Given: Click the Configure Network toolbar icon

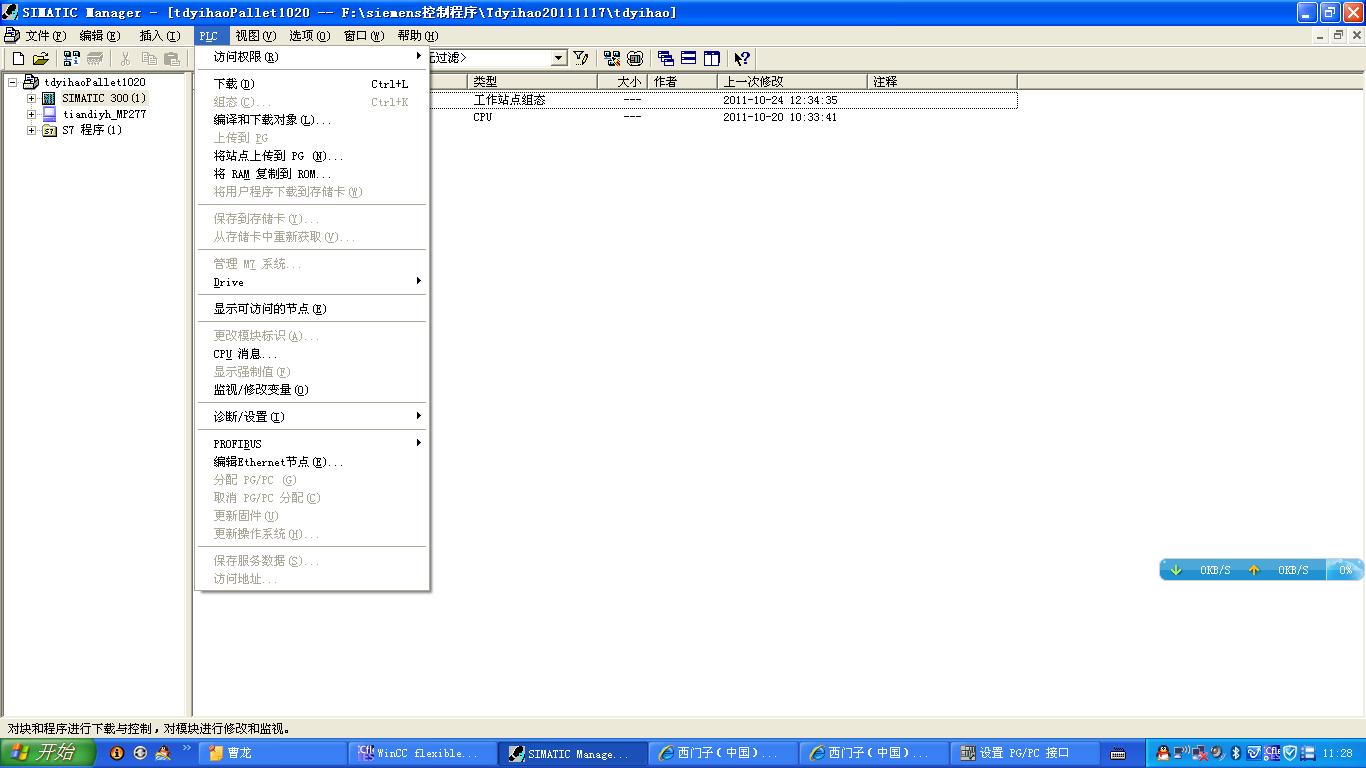Looking at the screenshot, I should click(612, 58).
